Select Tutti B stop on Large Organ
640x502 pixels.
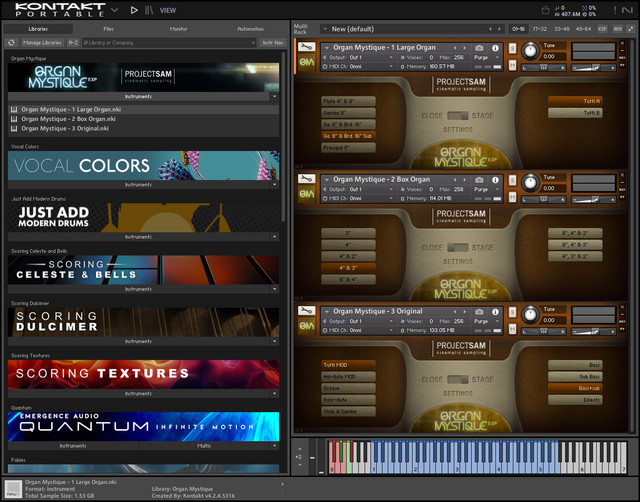[575, 113]
